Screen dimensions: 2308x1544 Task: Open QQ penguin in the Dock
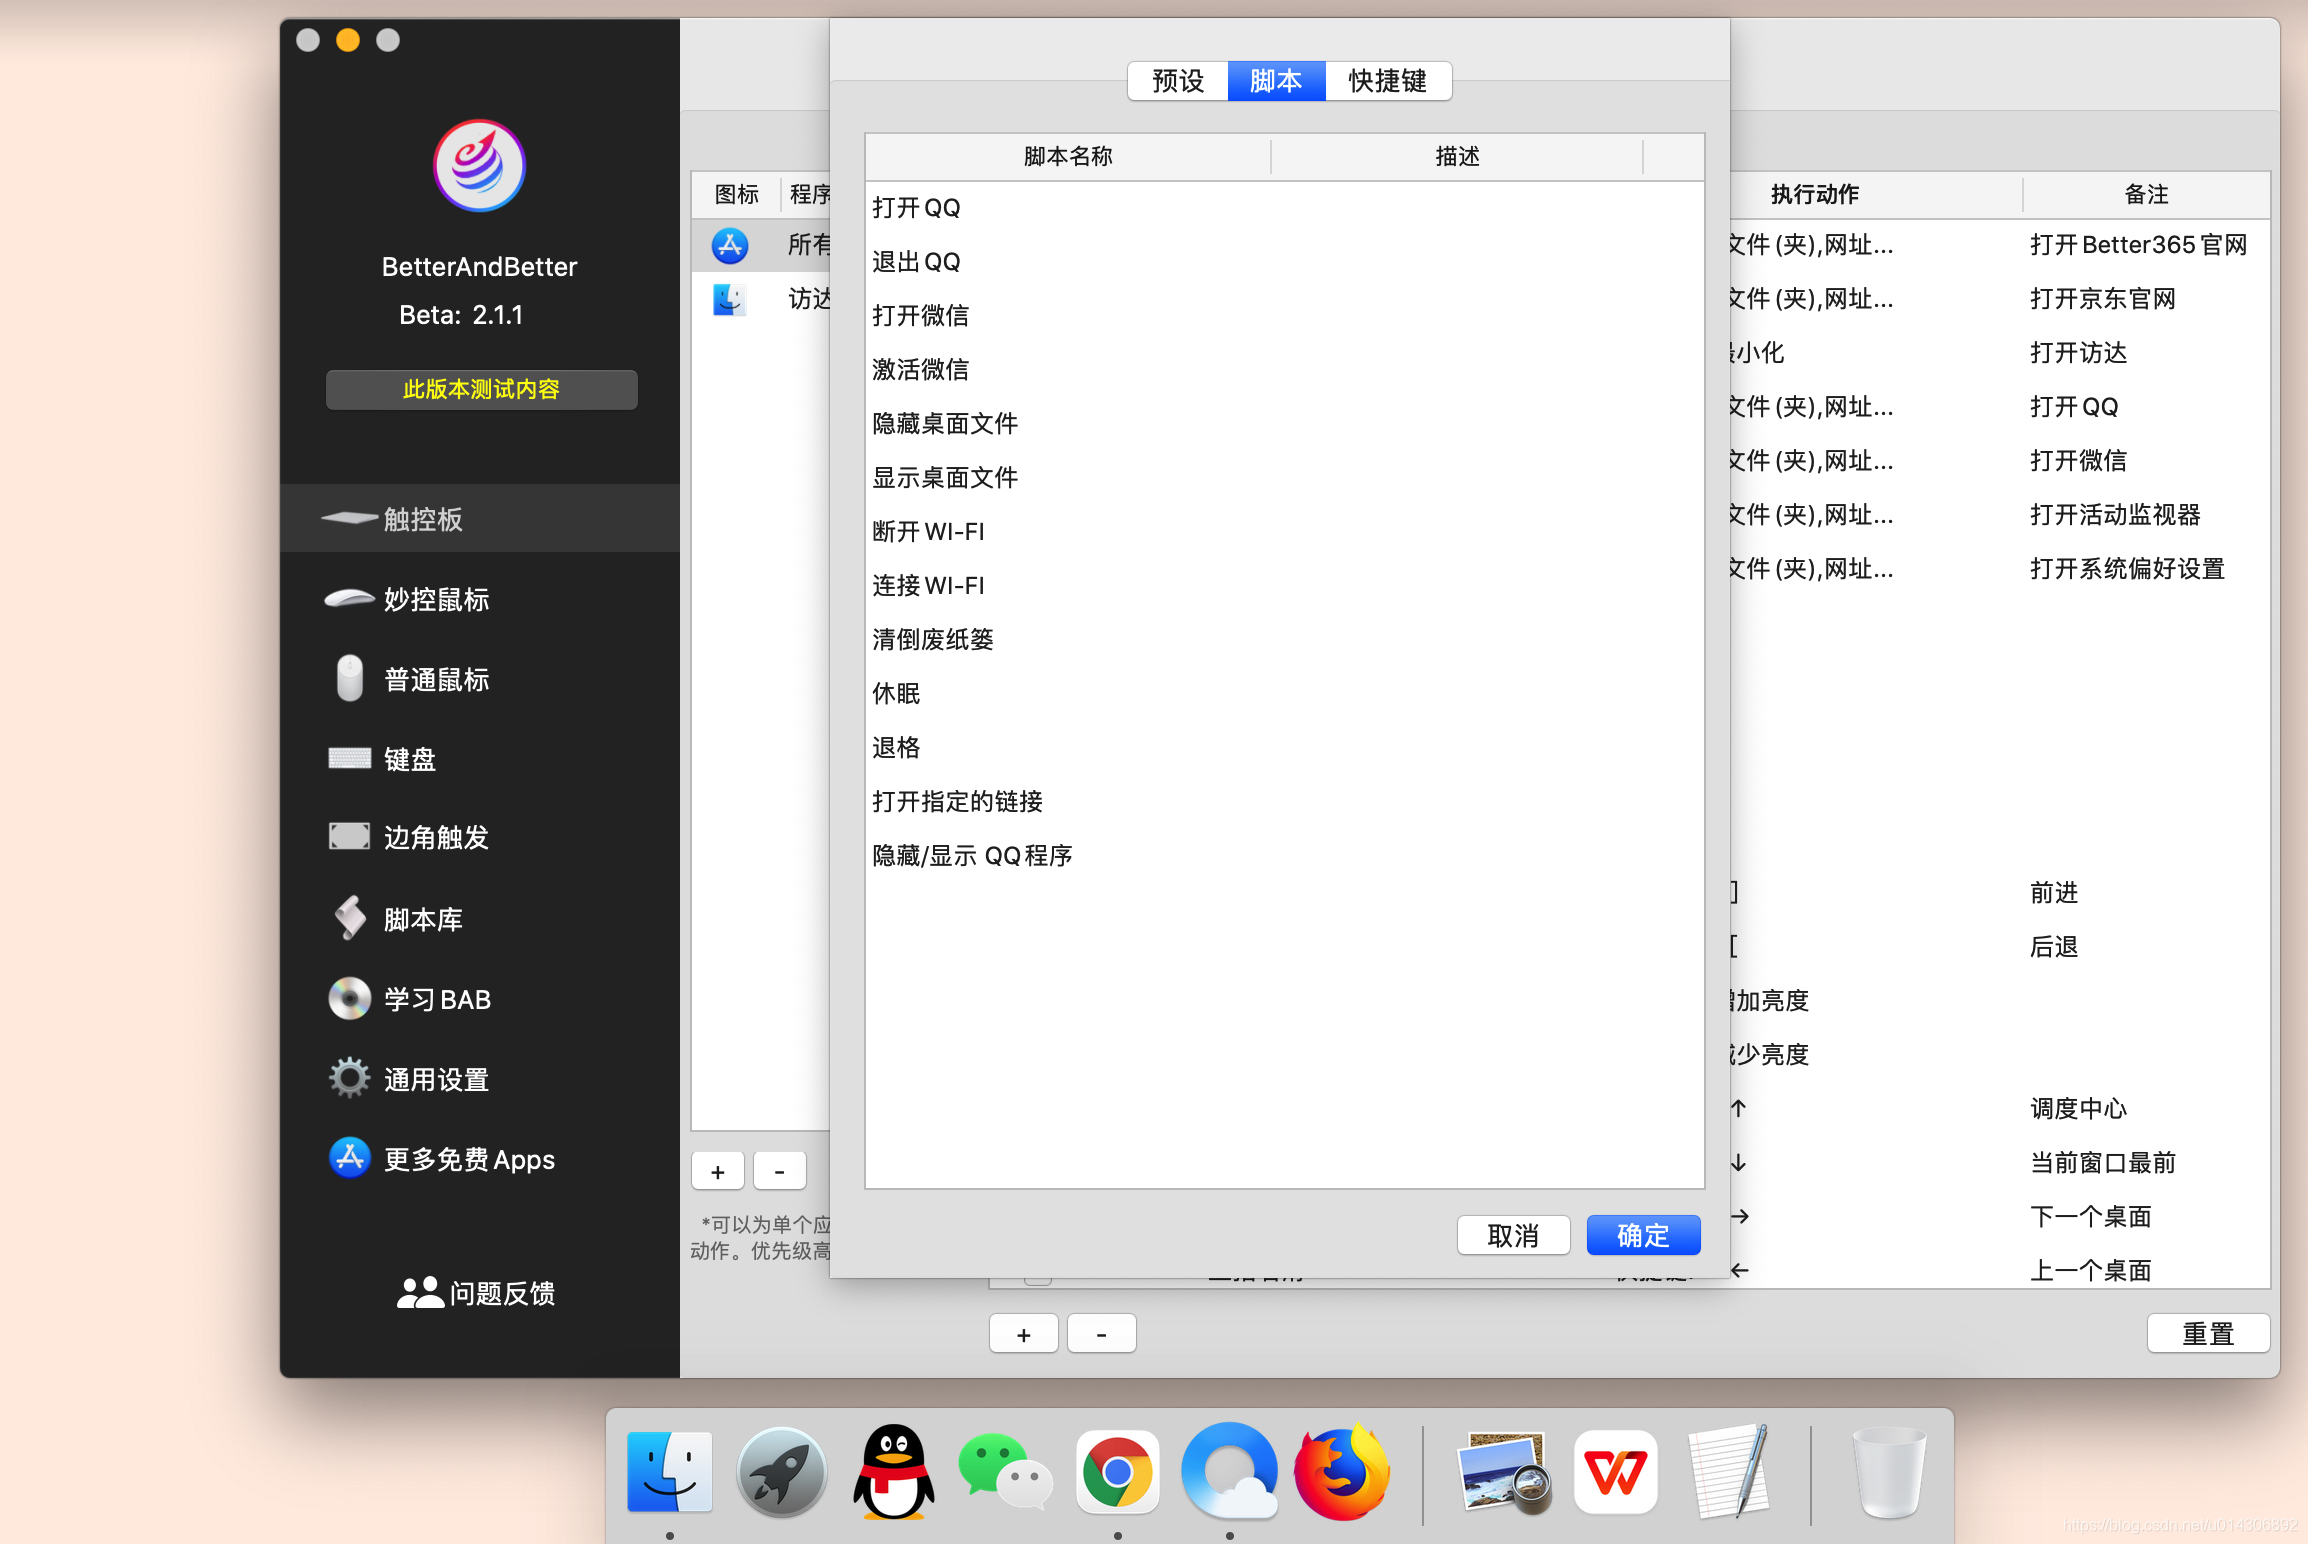click(x=893, y=1472)
